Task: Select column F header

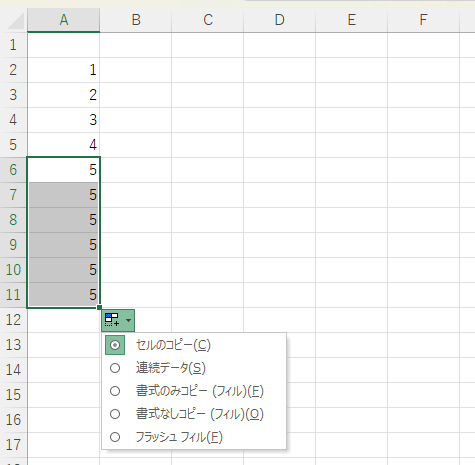Action: pyautogui.click(x=424, y=20)
